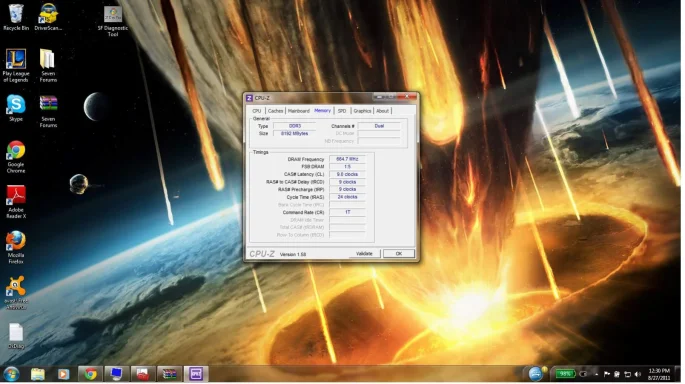Click the RAS# Precharge 9 clocks value
The image size is (685, 384).
coord(347,190)
